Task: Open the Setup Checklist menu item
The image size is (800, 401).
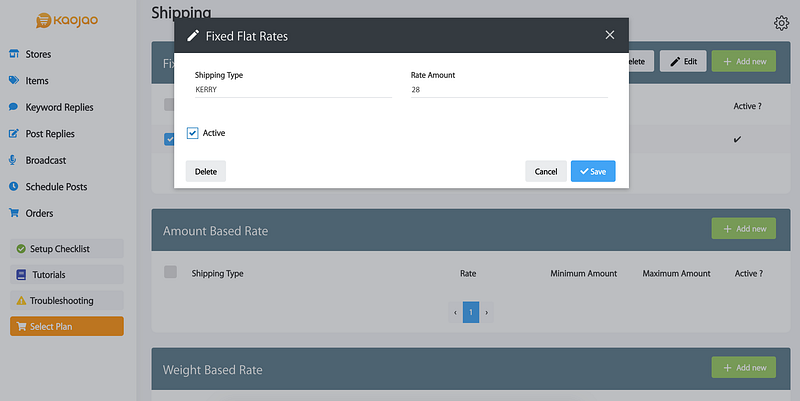Action: click(x=67, y=248)
